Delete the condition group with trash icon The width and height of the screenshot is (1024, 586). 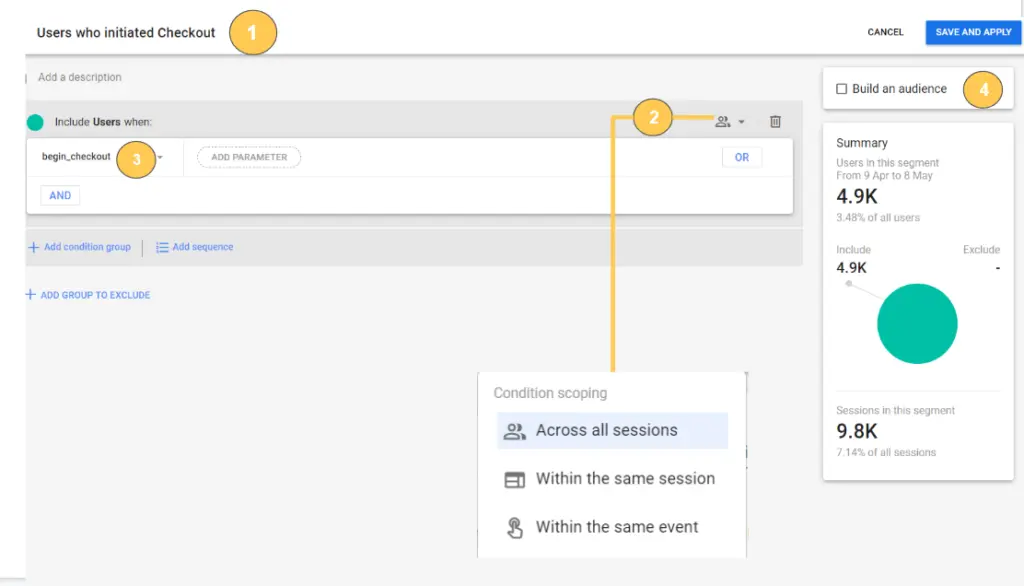775,122
